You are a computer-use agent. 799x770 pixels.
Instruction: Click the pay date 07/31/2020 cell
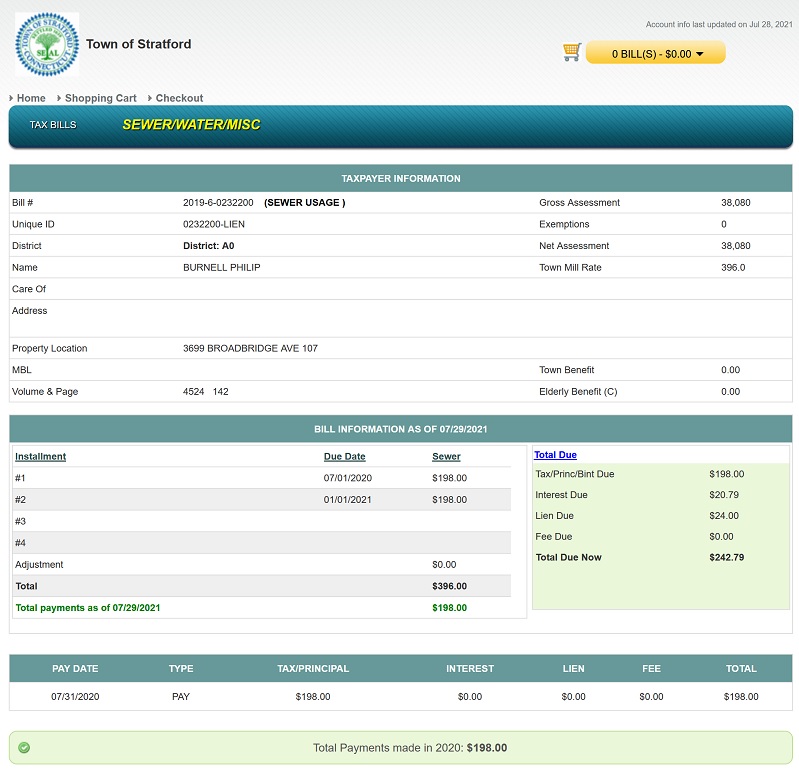(x=75, y=697)
